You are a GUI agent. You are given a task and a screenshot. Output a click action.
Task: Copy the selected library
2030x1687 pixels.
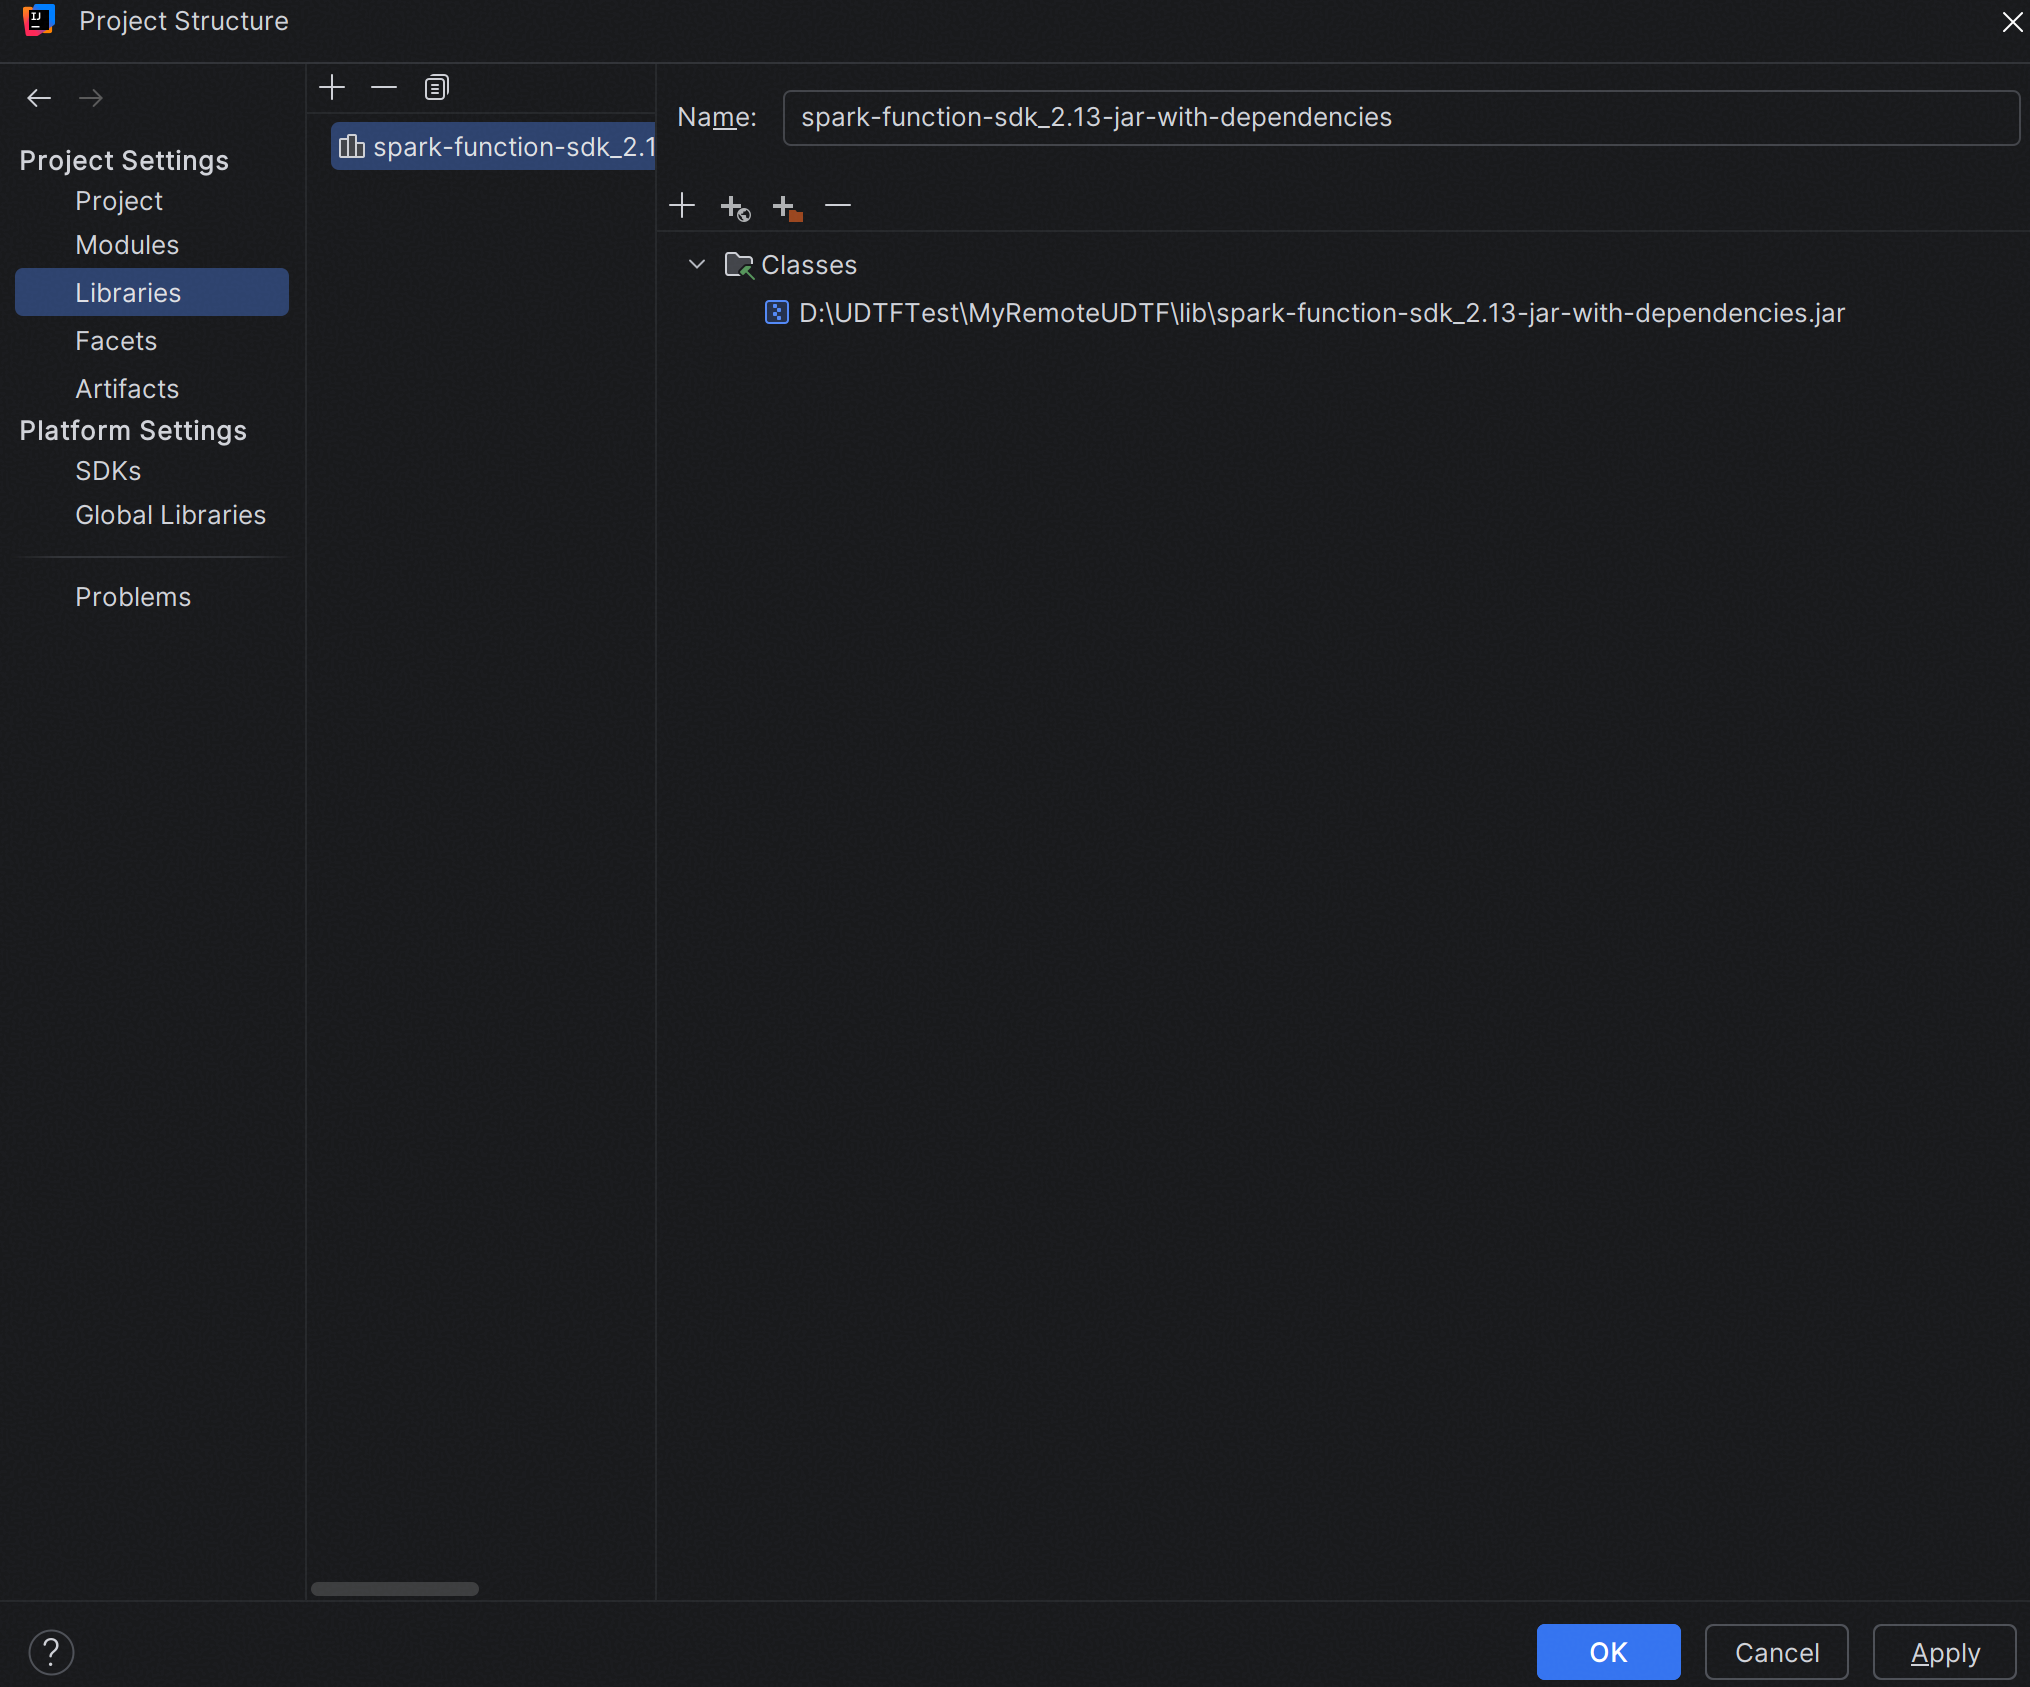436,88
